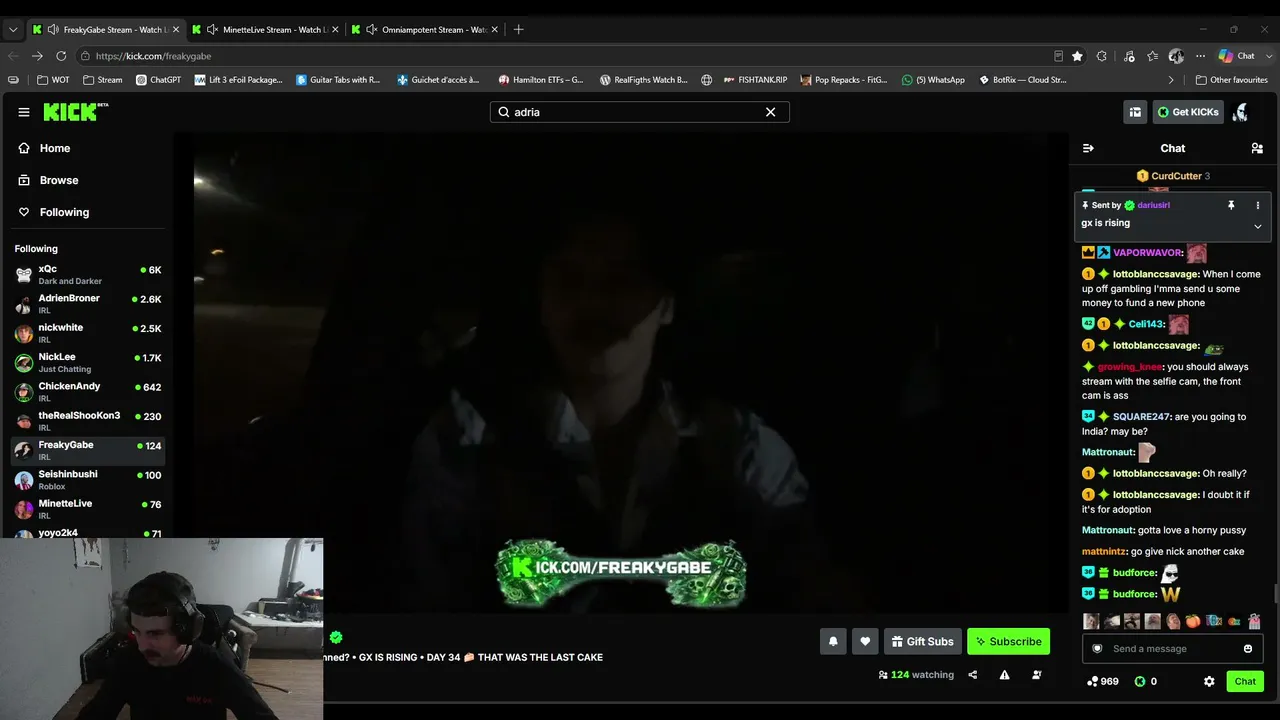Screen dimensions: 1280x720
Task: Open VAPORWAVOR's profile in chat
Action: click(x=1148, y=253)
